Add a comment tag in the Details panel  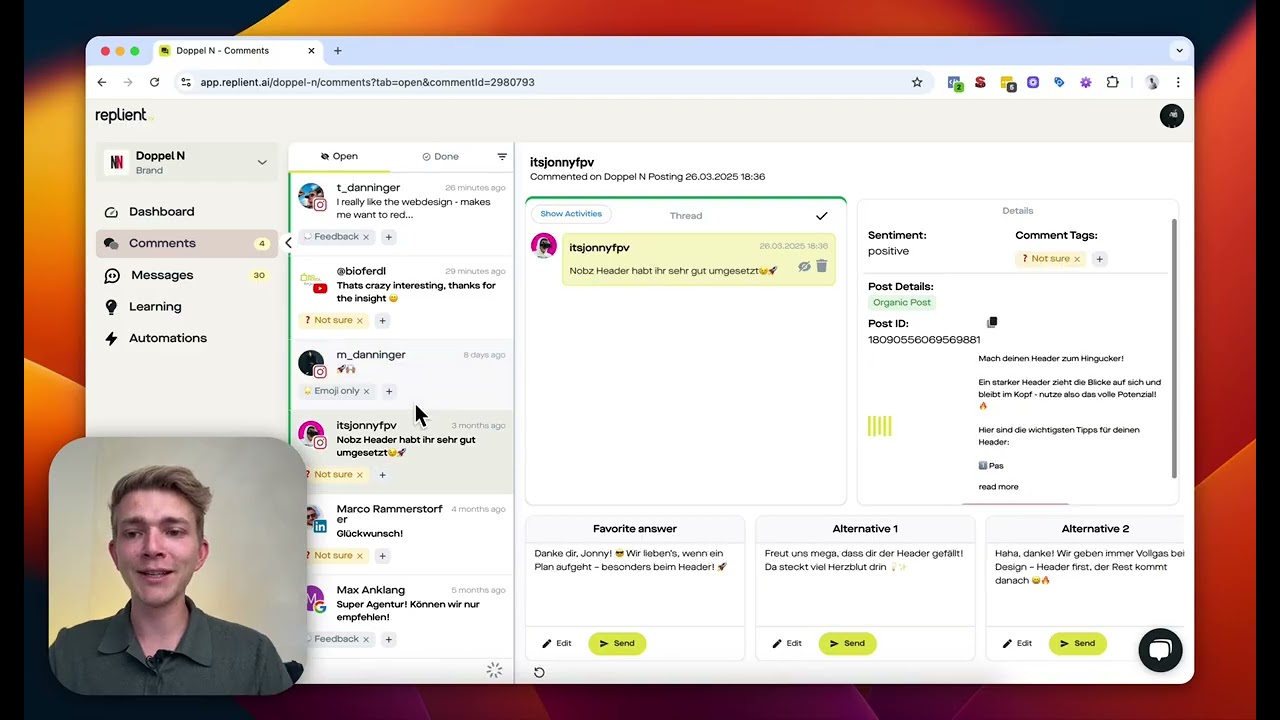pyautogui.click(x=1099, y=259)
